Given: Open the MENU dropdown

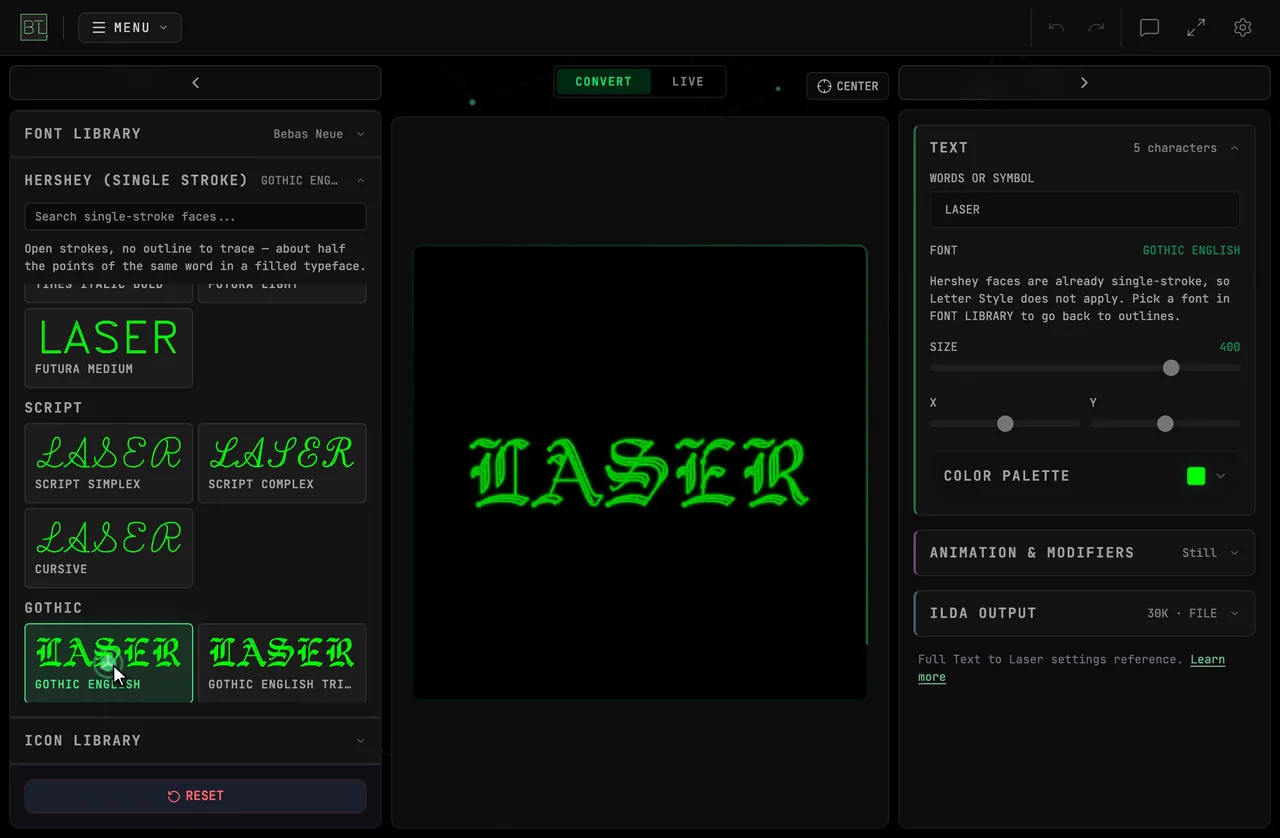Looking at the screenshot, I should 130,28.
